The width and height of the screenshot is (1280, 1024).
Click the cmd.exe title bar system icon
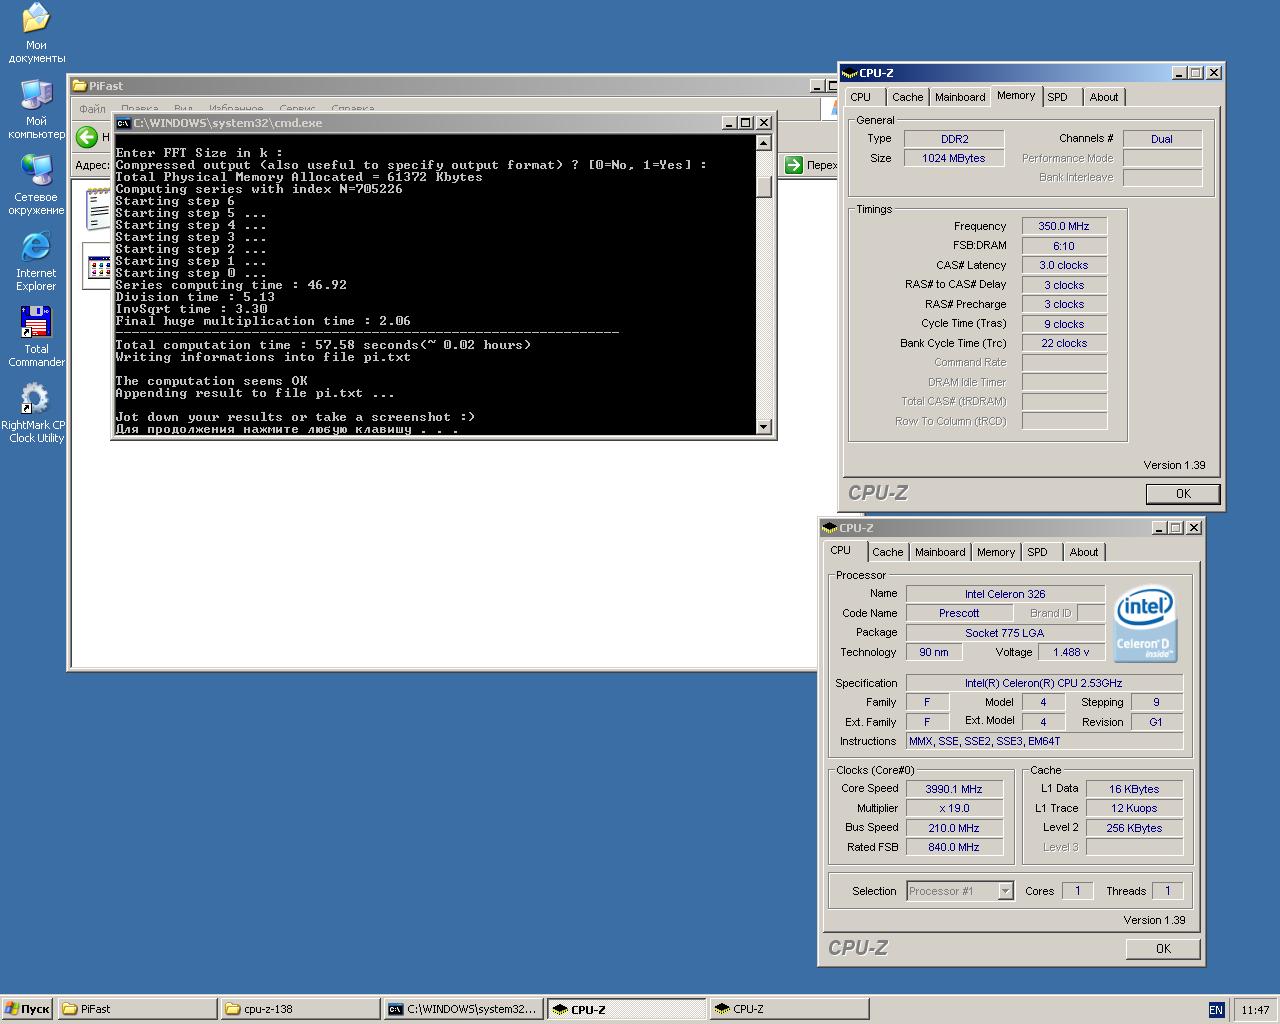pos(123,123)
